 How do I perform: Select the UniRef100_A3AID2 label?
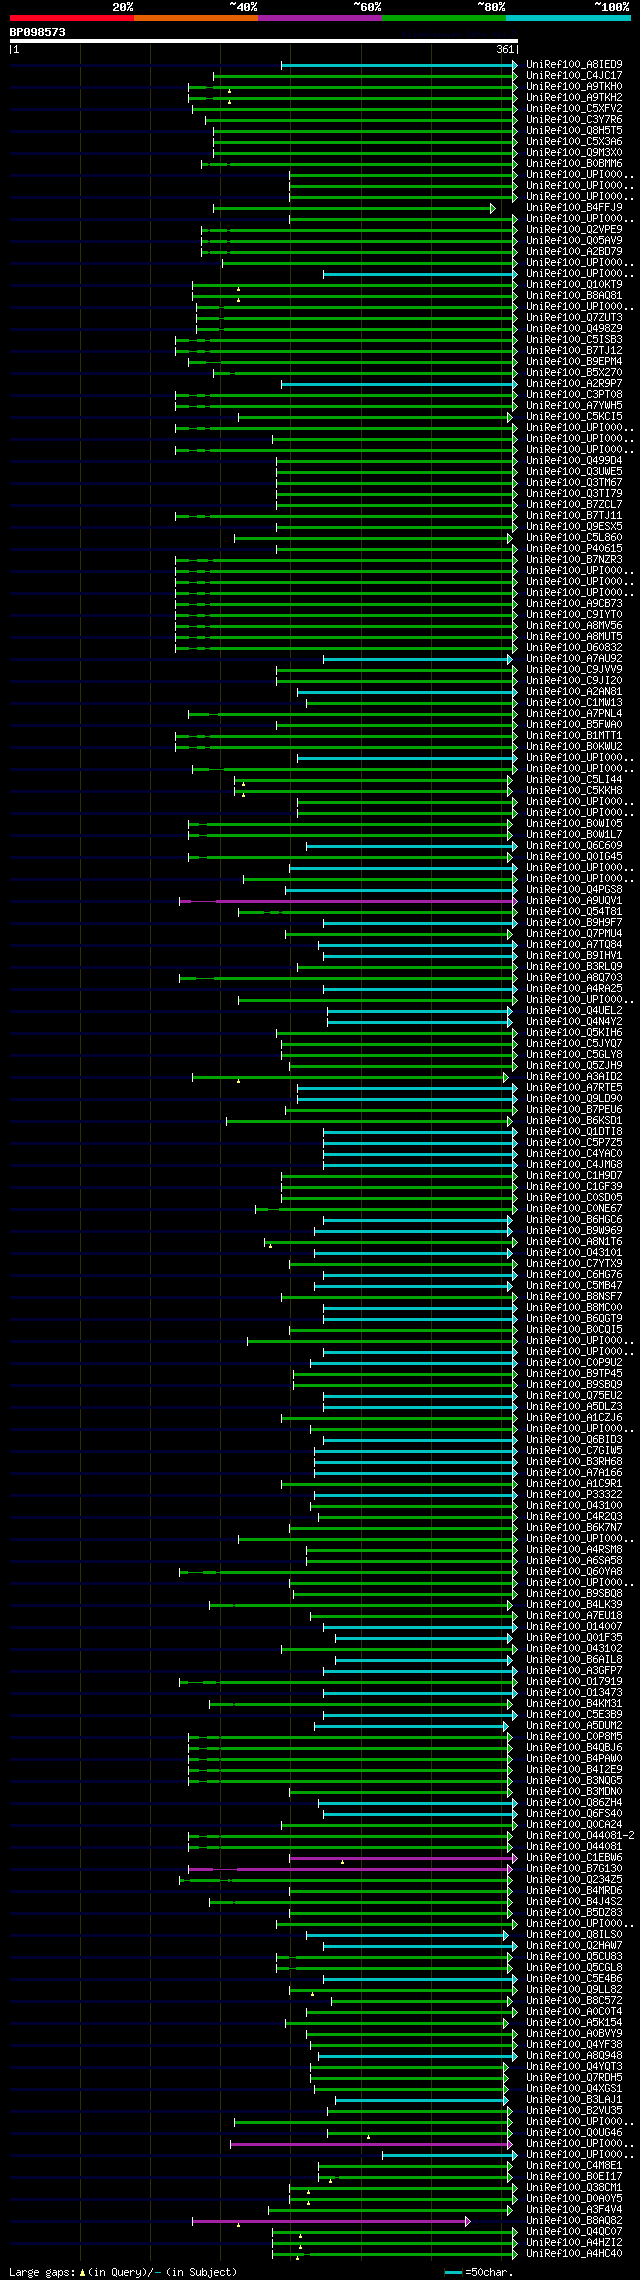574,1077
